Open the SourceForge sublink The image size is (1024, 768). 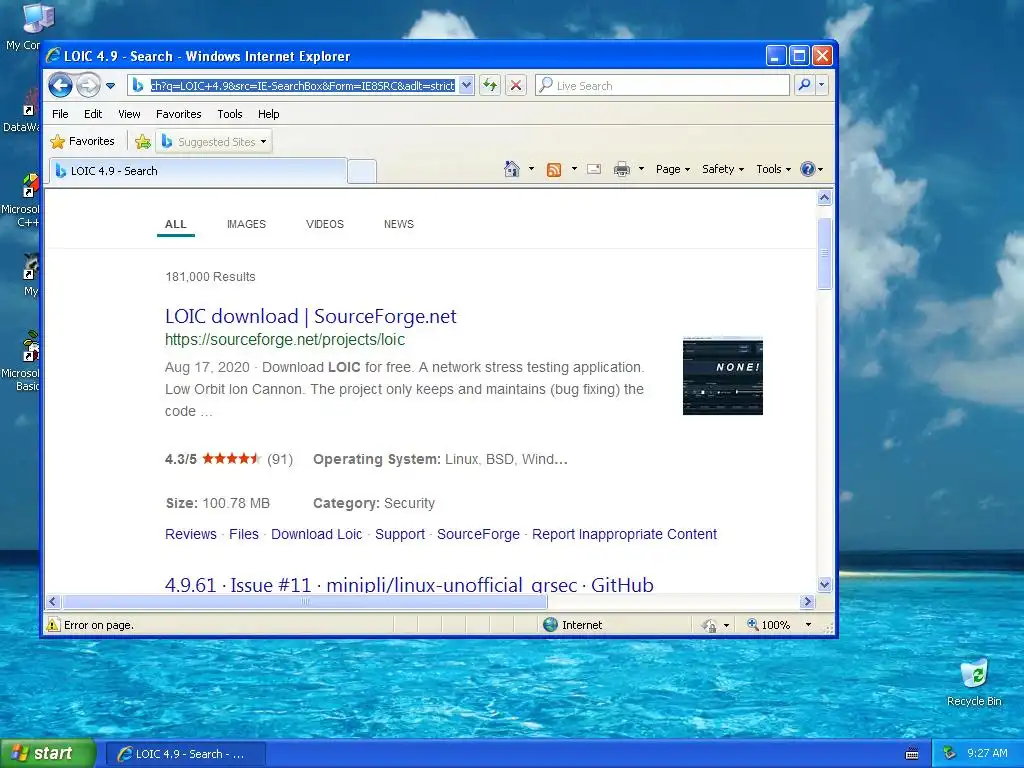tap(478, 534)
